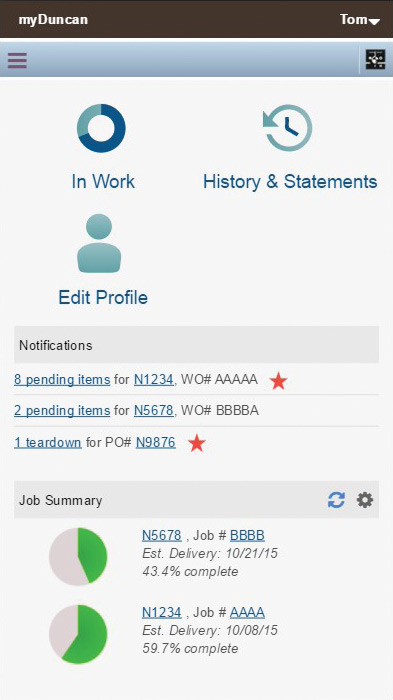Open job BBBB link
393x700 pixels.
click(247, 535)
